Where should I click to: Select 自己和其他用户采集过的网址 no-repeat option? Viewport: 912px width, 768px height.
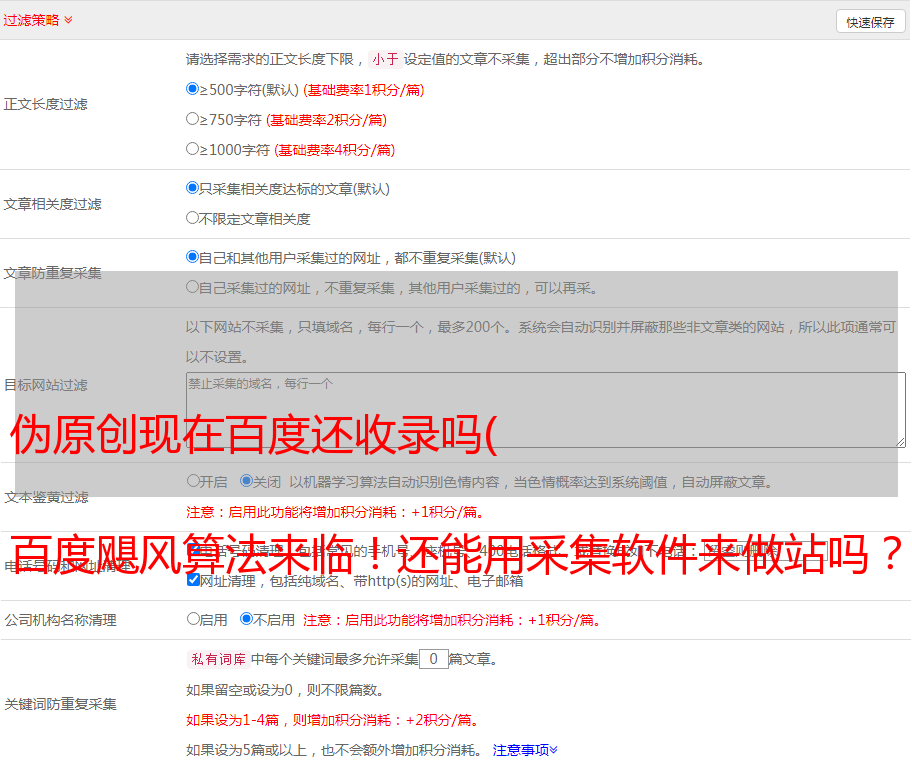point(193,257)
